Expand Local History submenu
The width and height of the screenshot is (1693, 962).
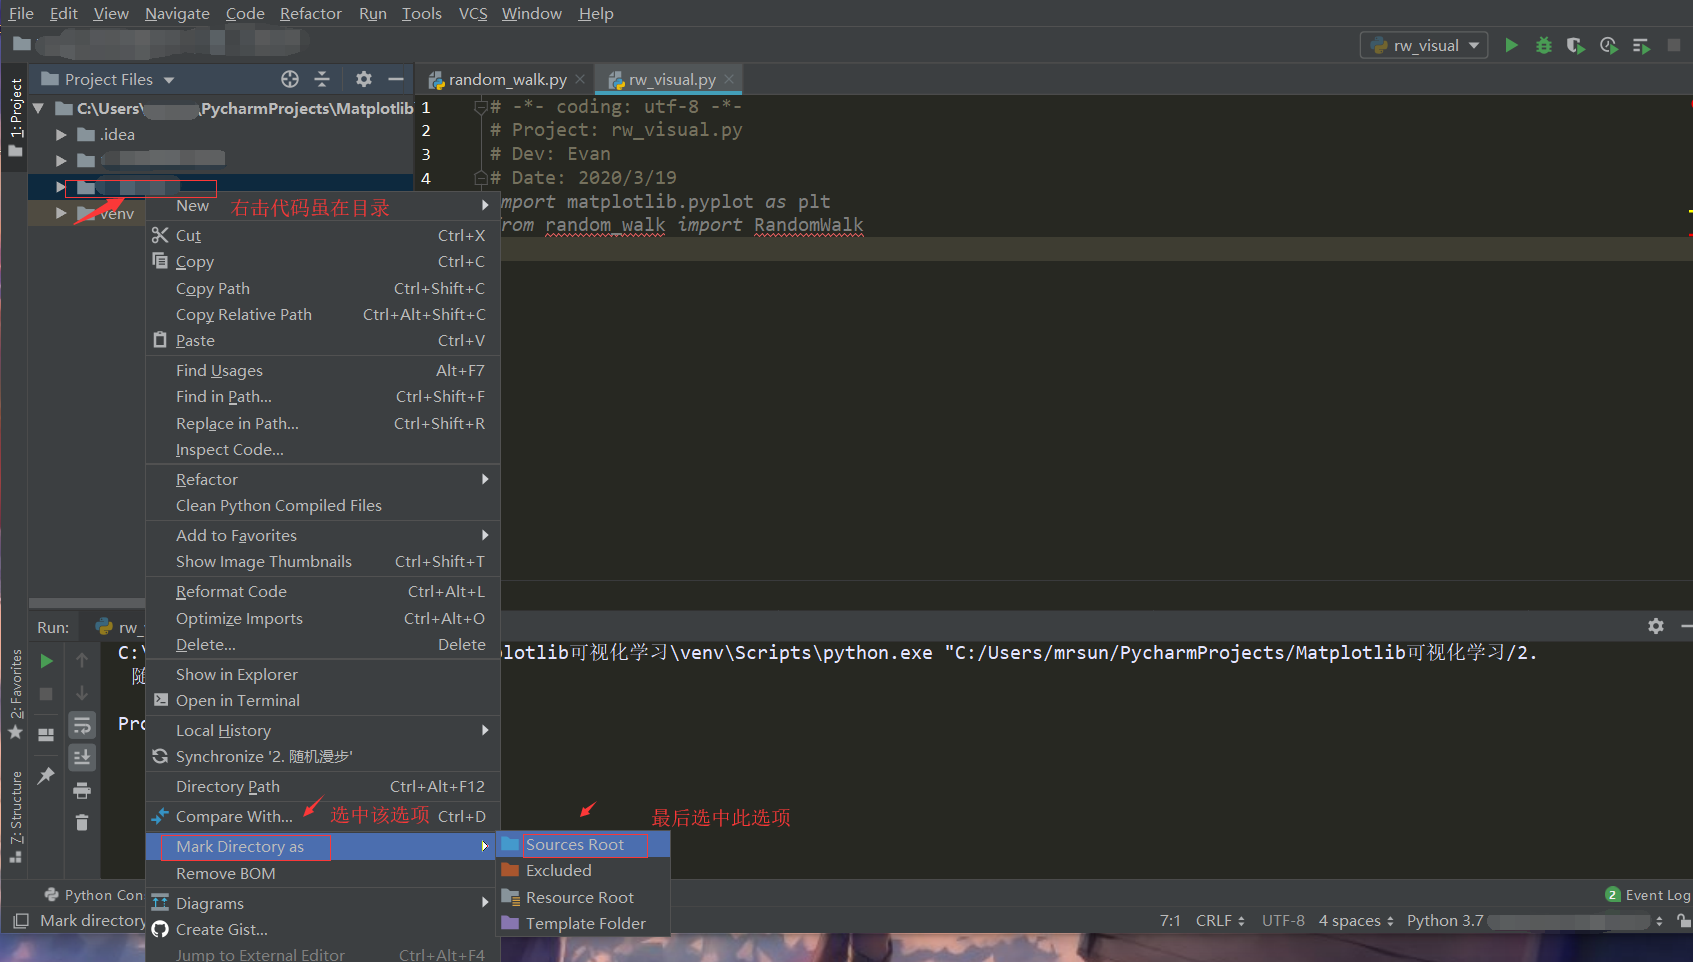coord(323,730)
